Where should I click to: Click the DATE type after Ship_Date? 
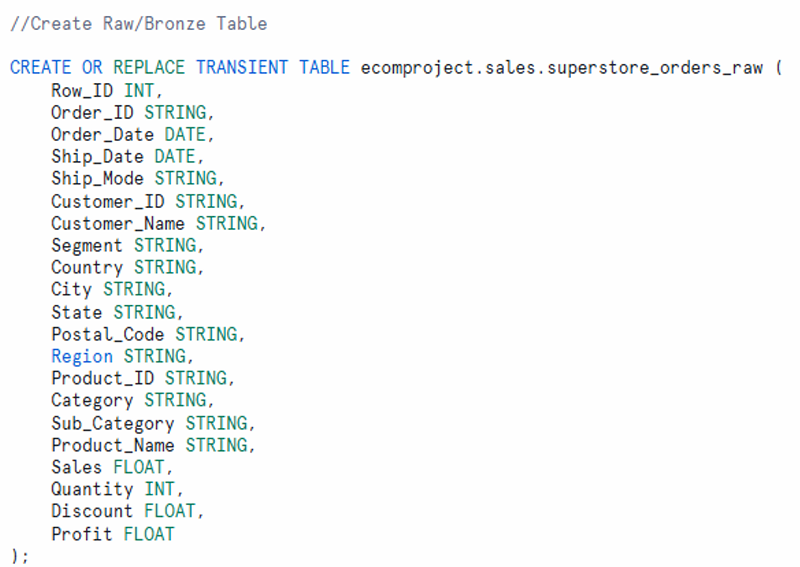[x=175, y=156]
